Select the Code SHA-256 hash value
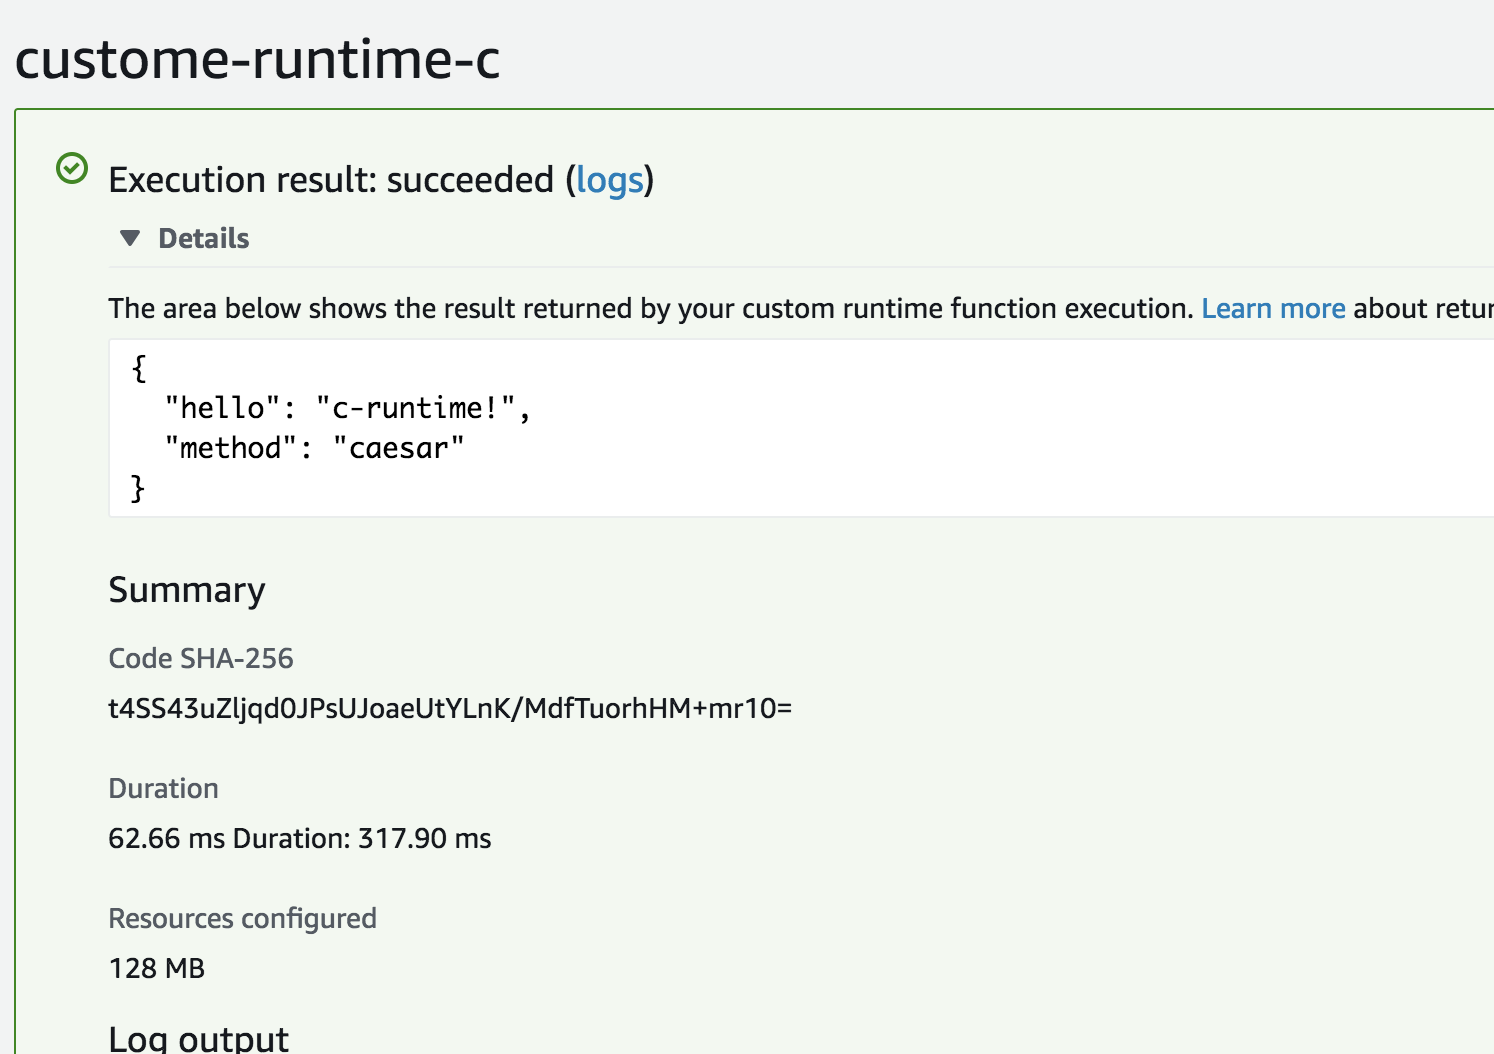This screenshot has height=1054, width=1494. 450,707
